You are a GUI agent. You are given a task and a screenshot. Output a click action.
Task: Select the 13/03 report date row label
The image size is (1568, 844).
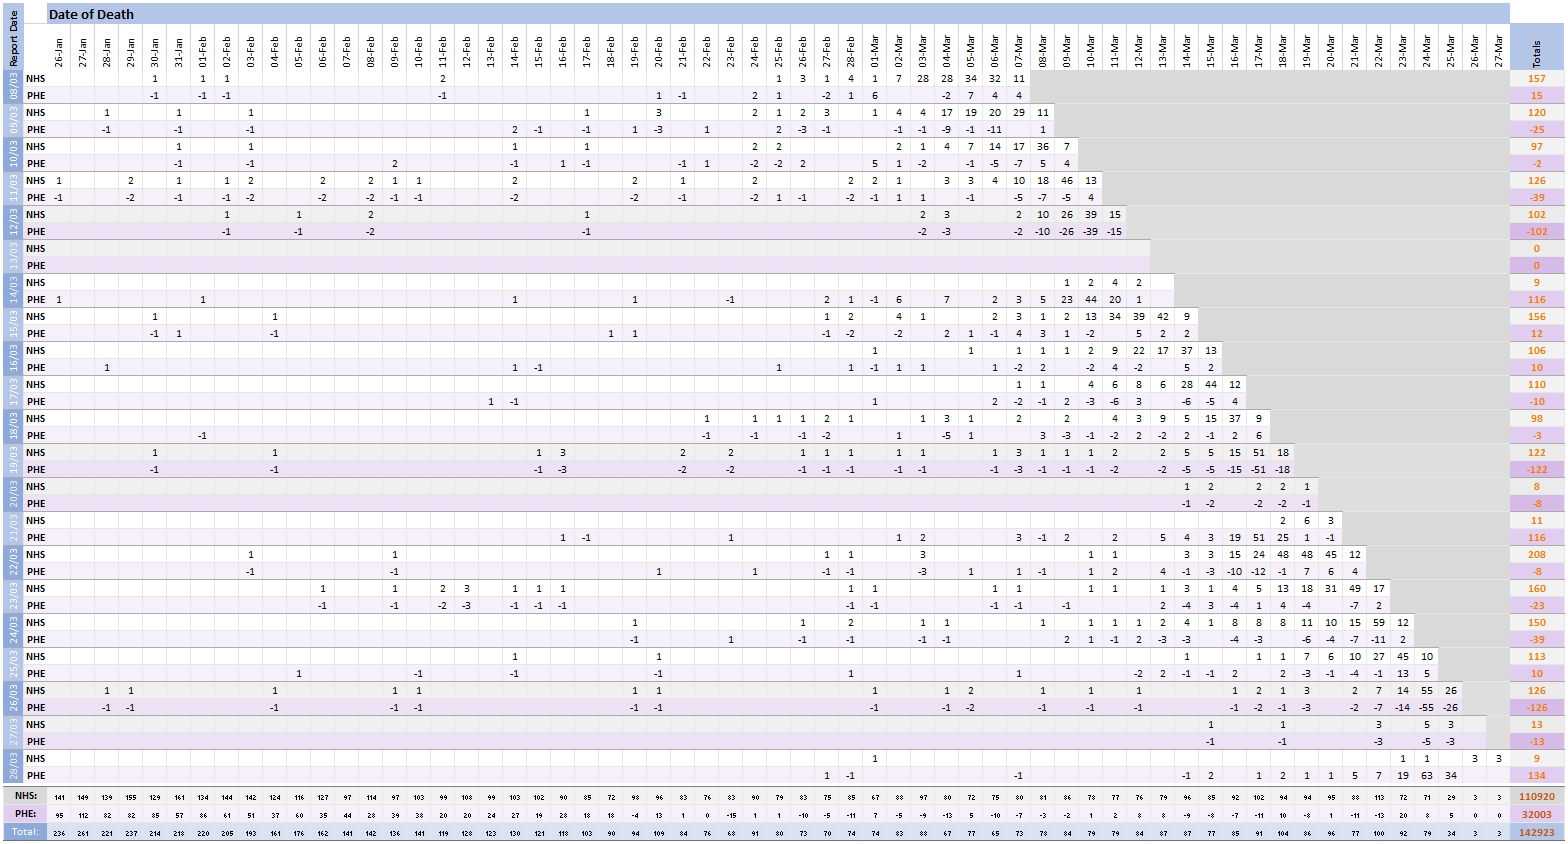coord(14,257)
